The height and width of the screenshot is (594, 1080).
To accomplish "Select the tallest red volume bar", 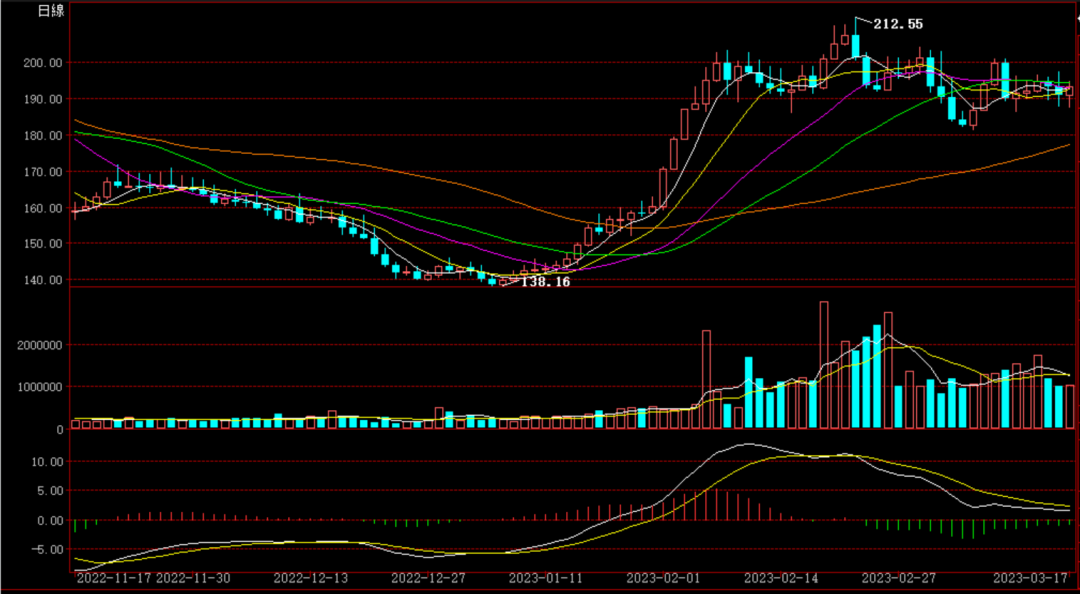I will coord(824,365).
